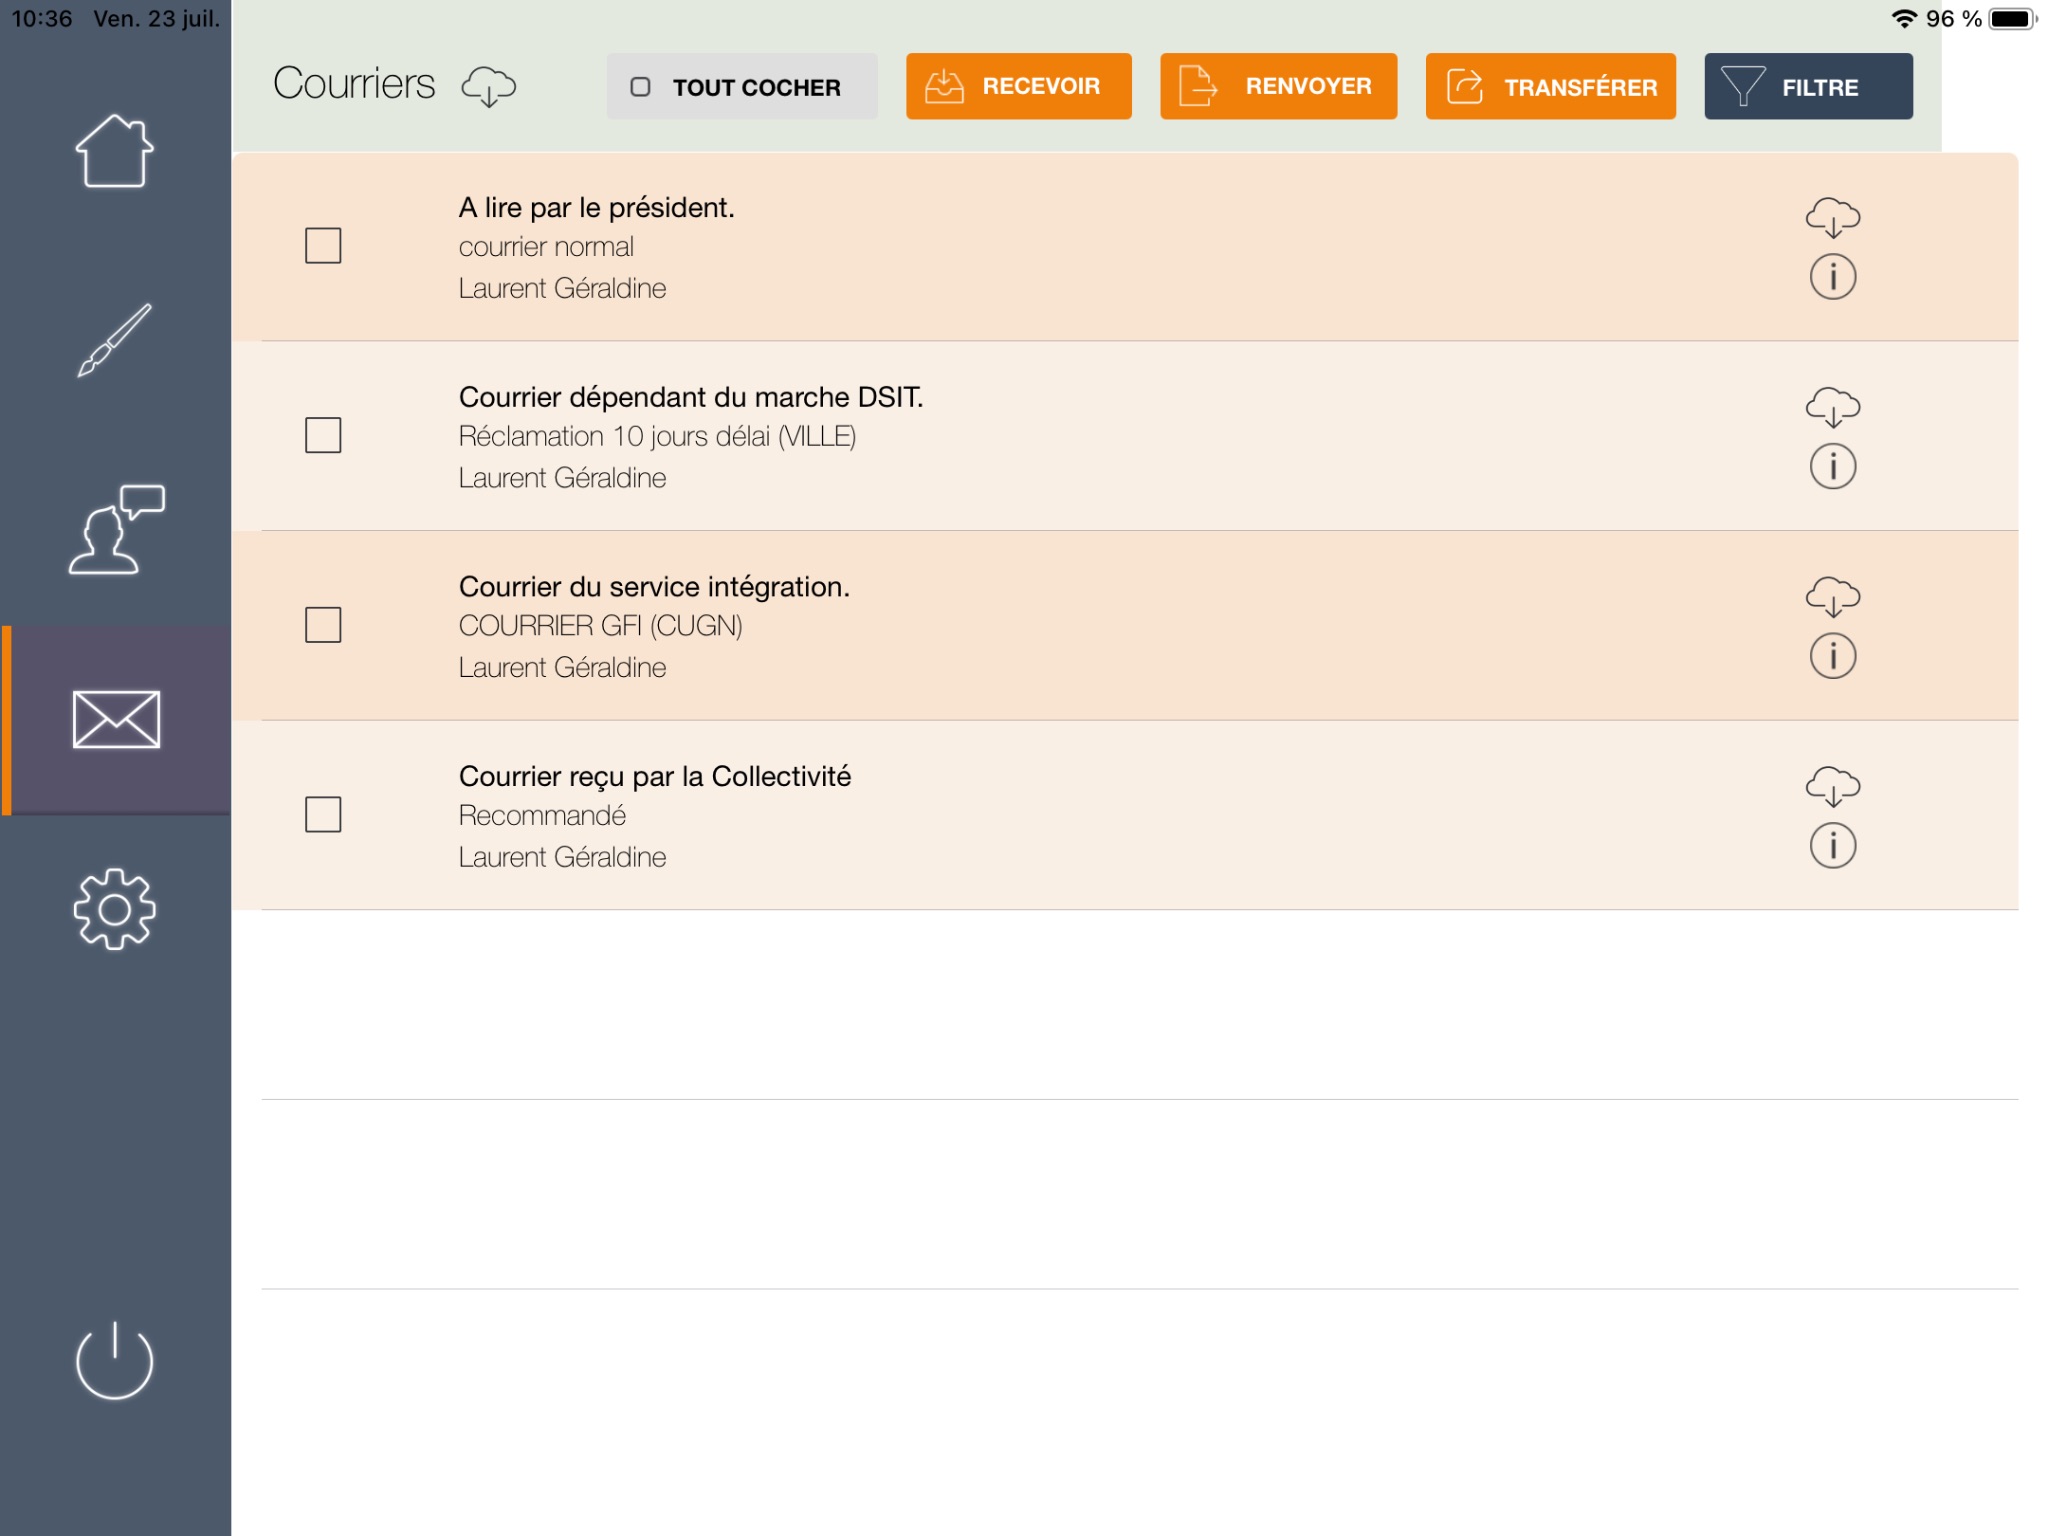This screenshot has height=1536, width=2048.
Task: Show info for 'Courrier dépendant du marche DSIT'
Action: (x=1832, y=466)
